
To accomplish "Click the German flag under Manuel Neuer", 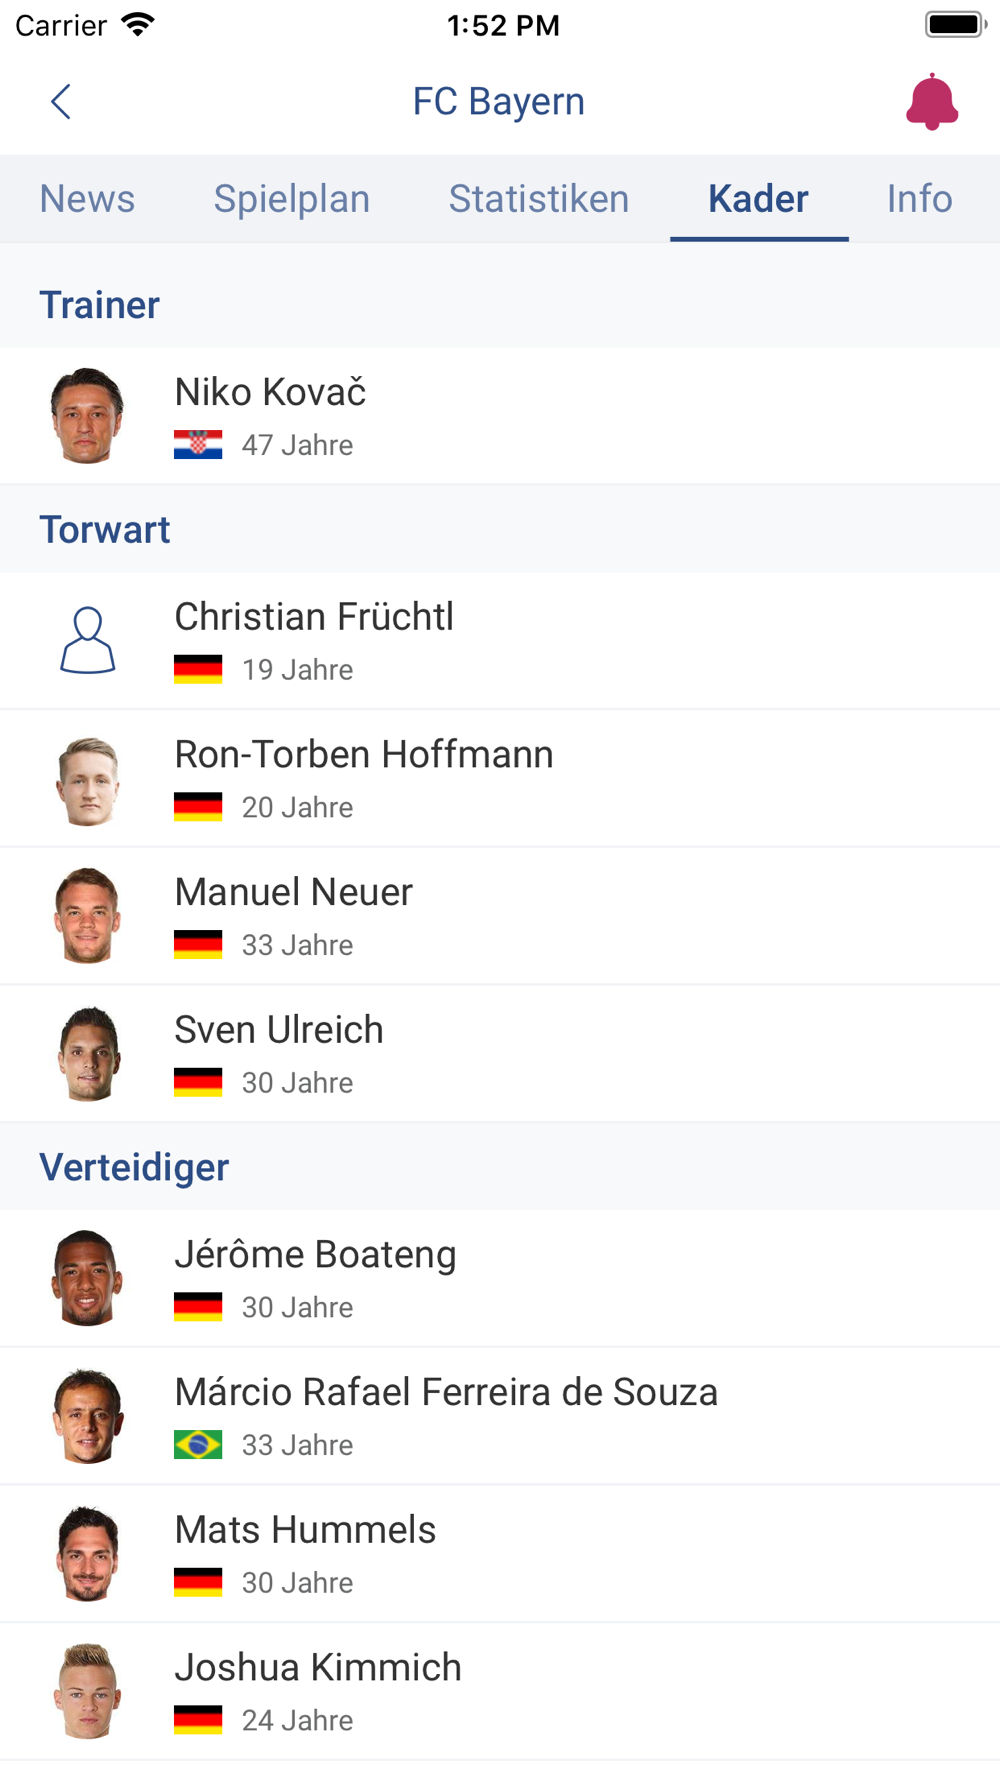I will pyautogui.click(x=198, y=944).
